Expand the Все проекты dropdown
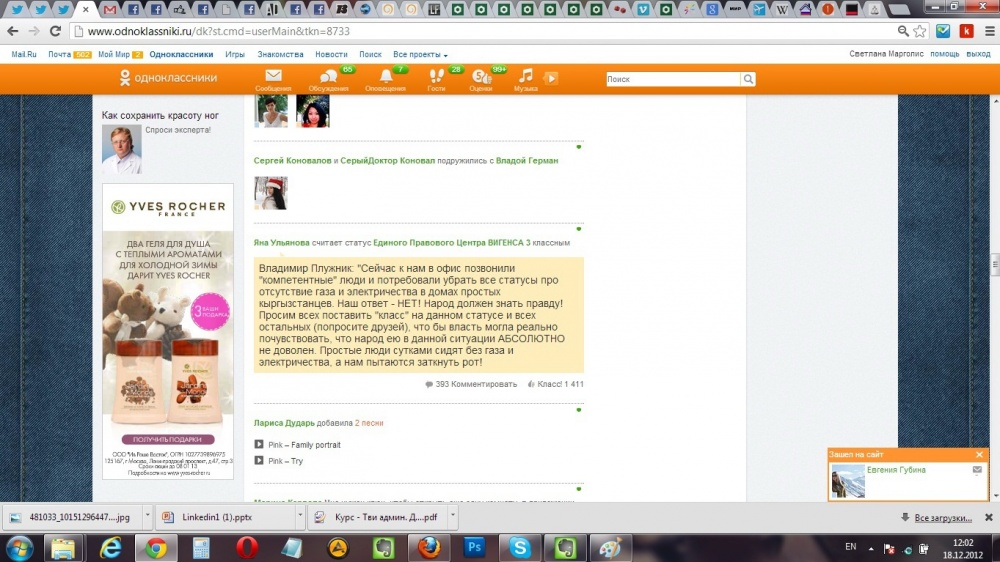 click(x=420, y=54)
